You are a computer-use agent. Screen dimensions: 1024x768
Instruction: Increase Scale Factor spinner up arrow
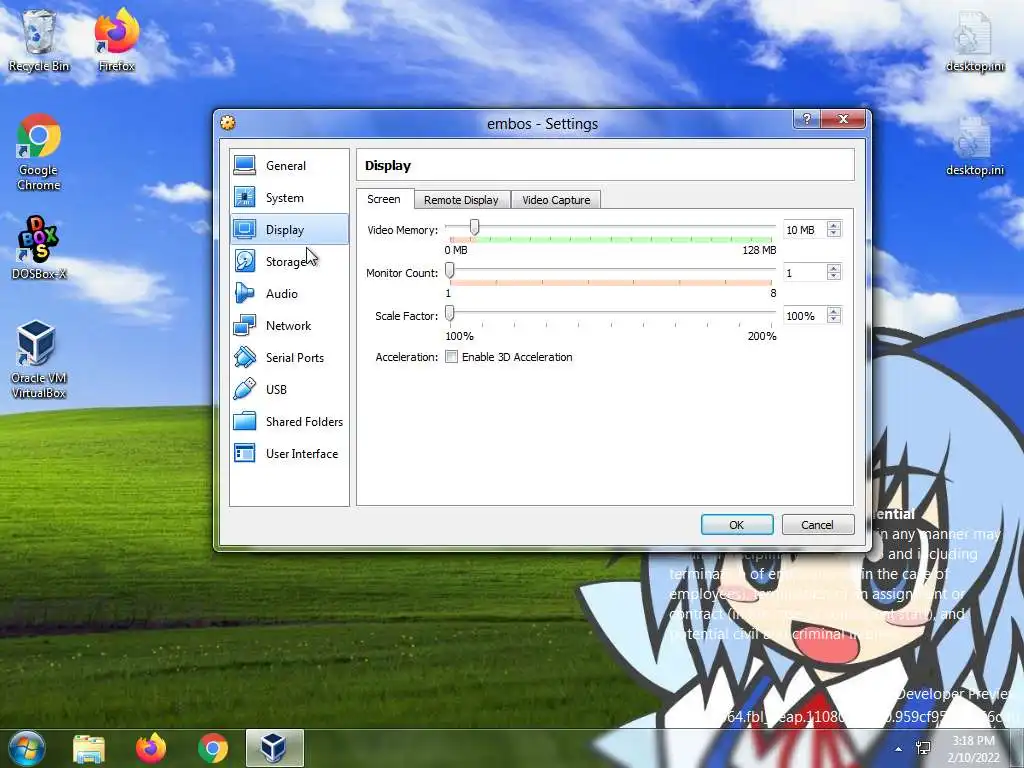point(833,312)
